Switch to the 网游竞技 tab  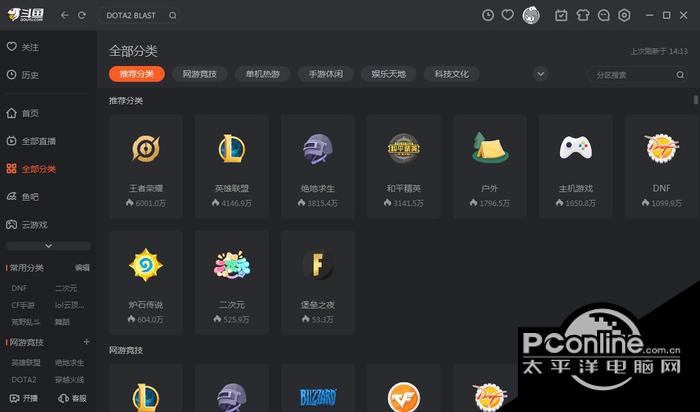pyautogui.click(x=200, y=74)
